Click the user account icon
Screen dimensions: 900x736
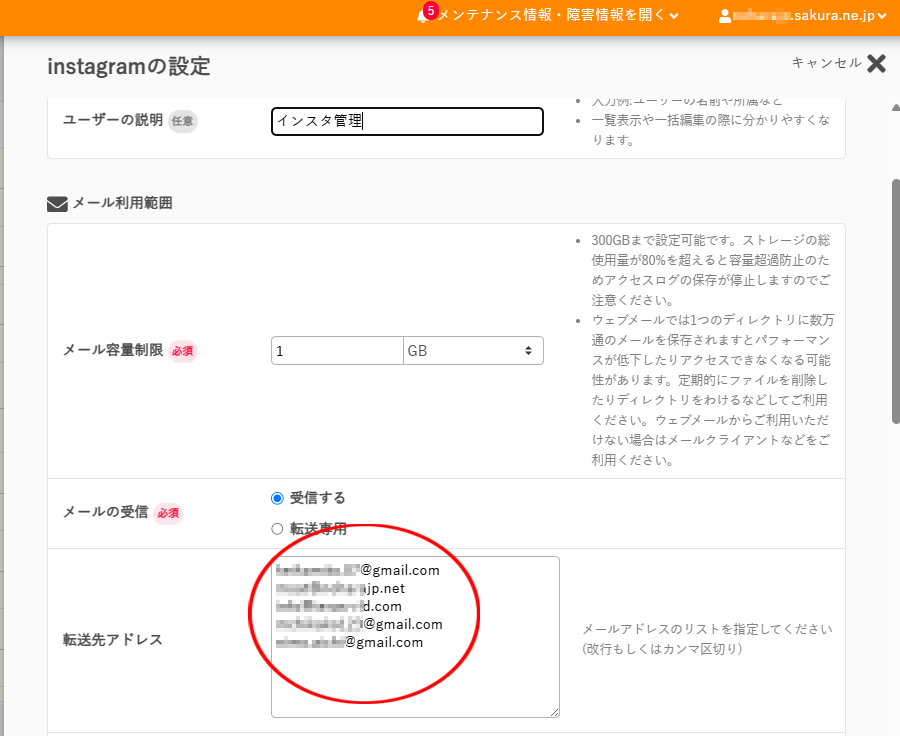point(725,16)
